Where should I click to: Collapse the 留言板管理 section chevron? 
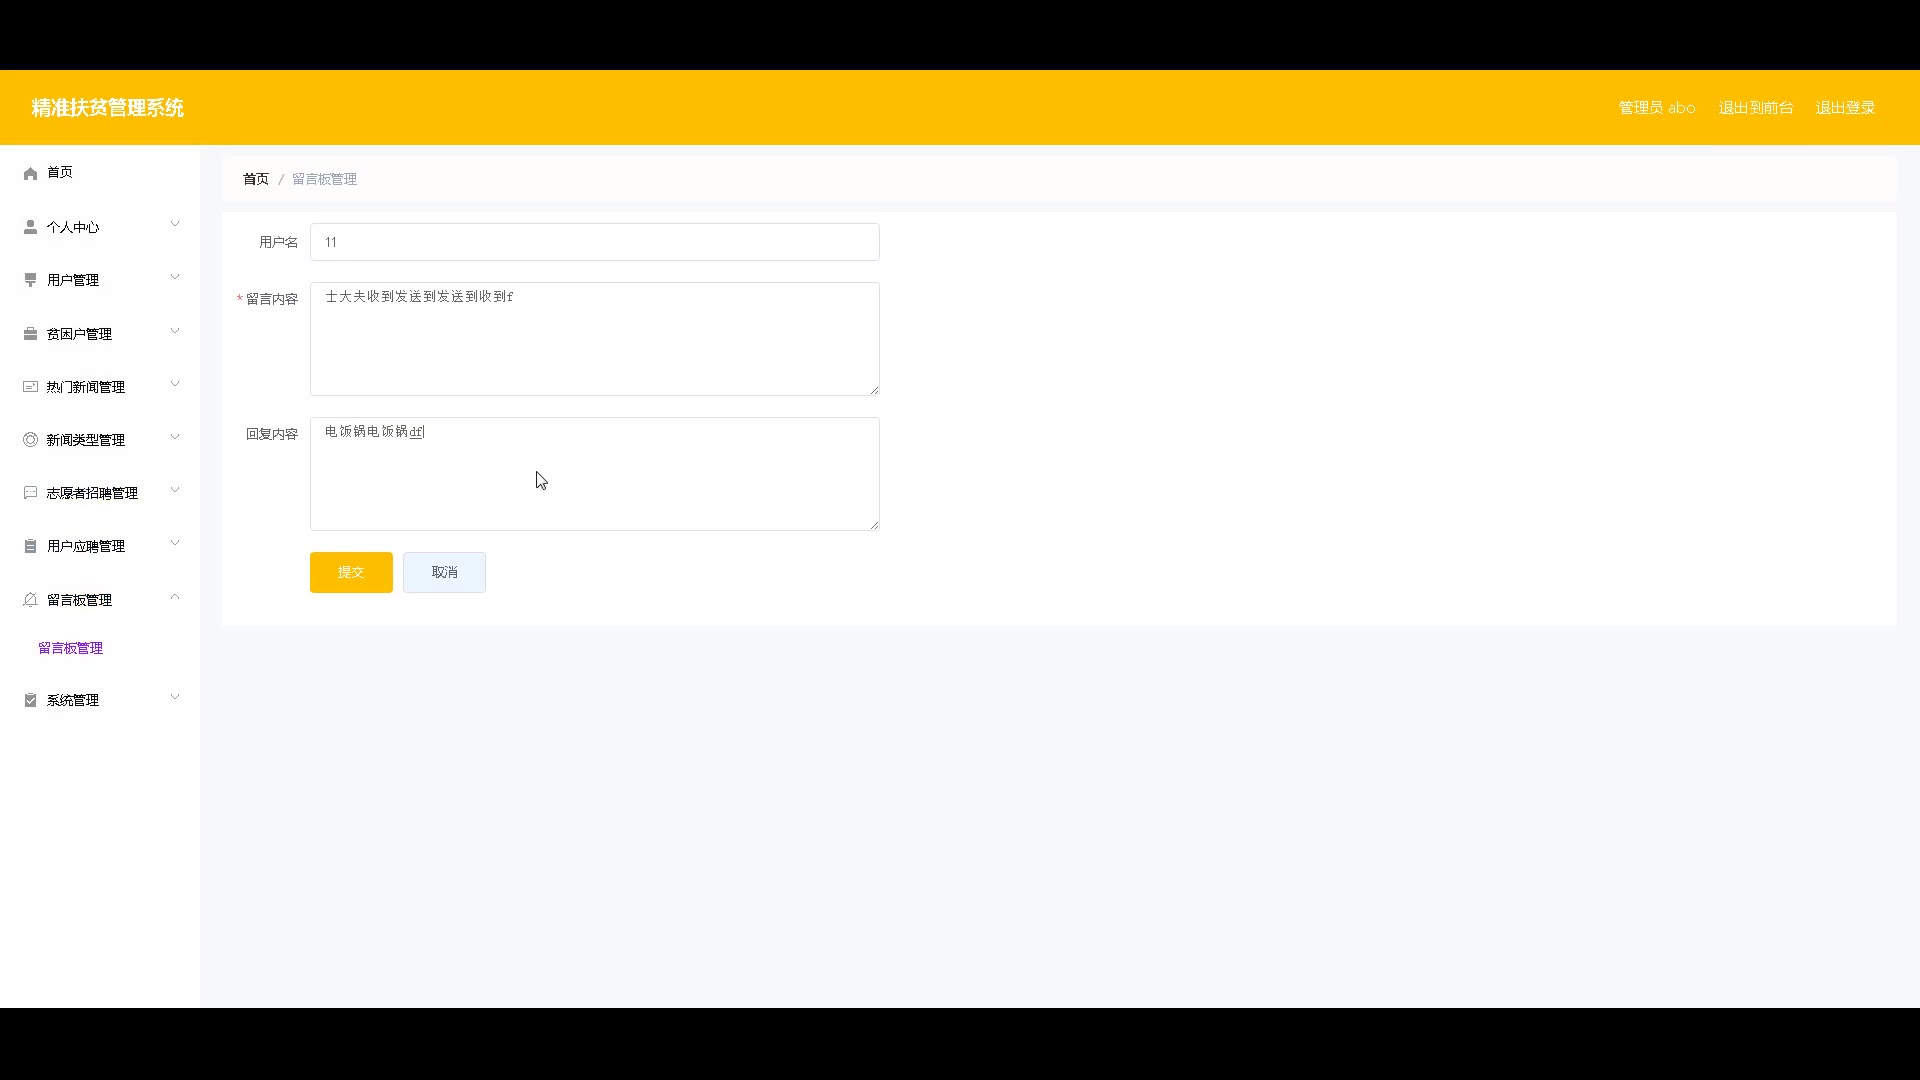point(175,598)
